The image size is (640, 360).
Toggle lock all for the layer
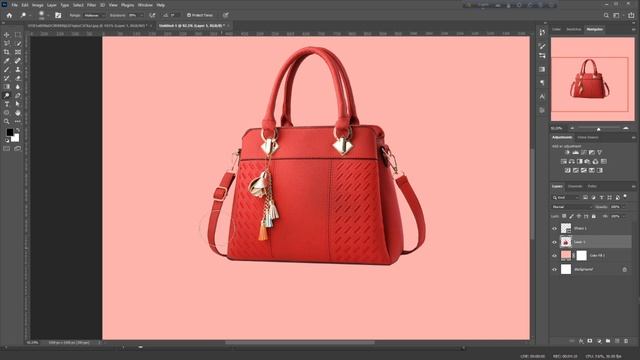click(x=594, y=216)
